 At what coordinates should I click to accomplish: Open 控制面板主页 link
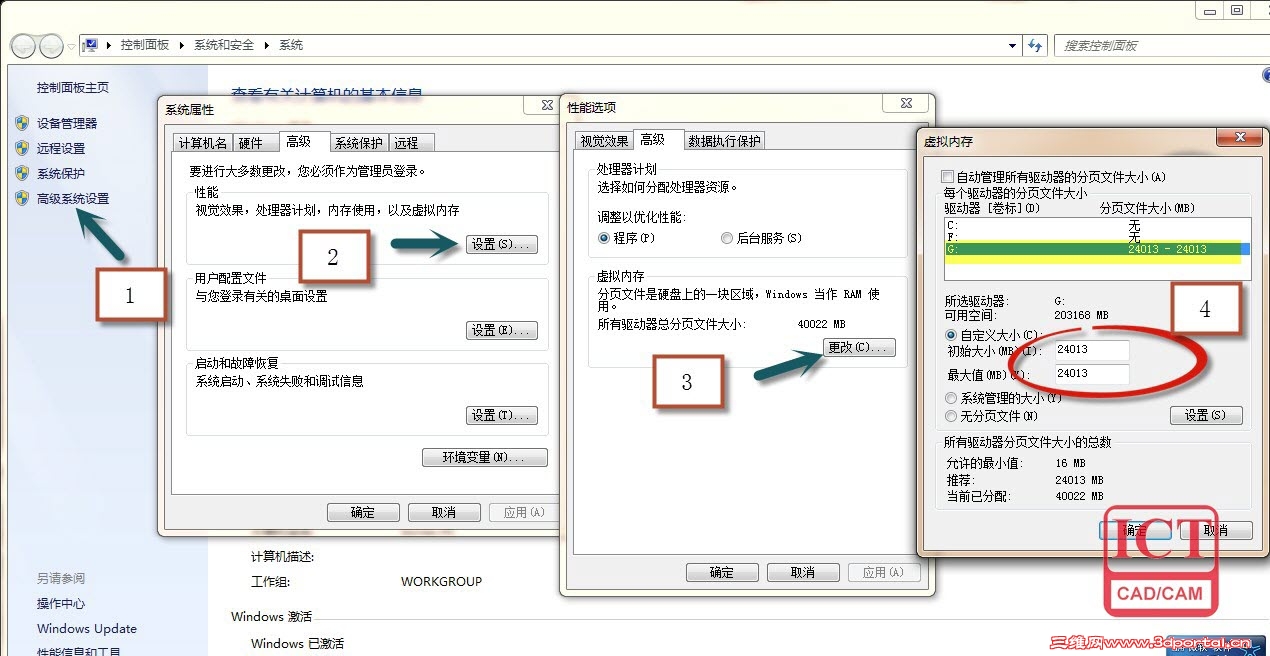coord(73,88)
